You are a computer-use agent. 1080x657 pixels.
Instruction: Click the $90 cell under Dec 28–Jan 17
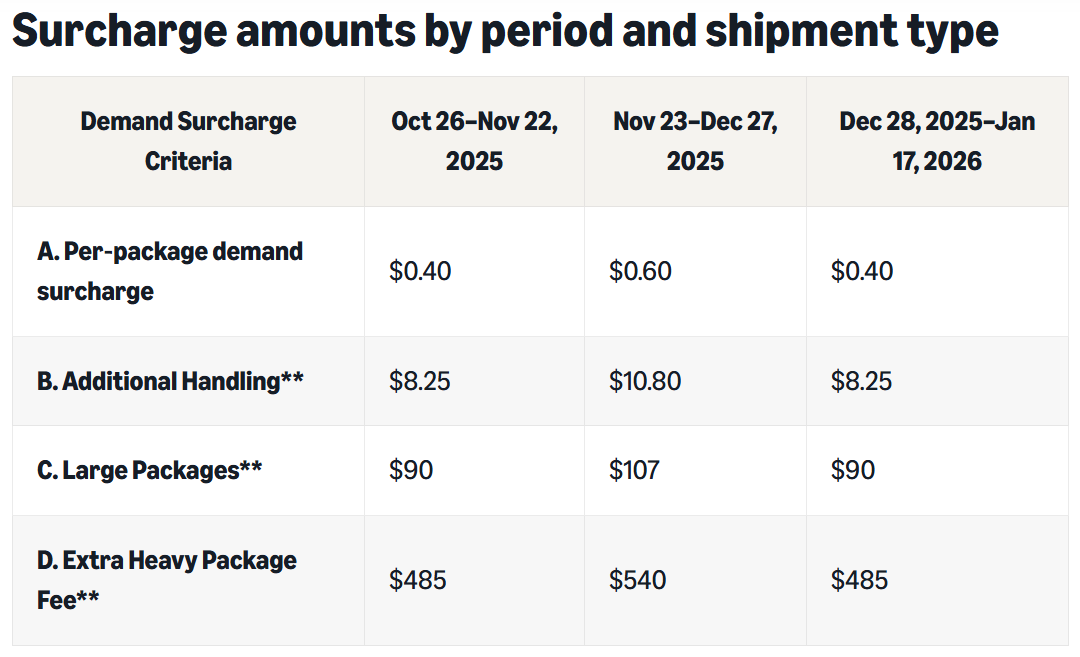click(853, 470)
